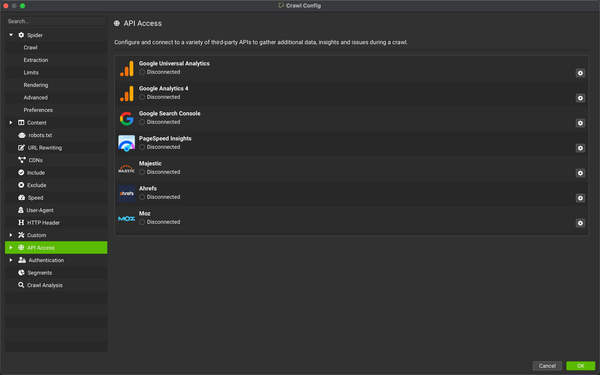The width and height of the screenshot is (600, 375).
Task: Expand the API Access tree section
Action: click(x=11, y=248)
